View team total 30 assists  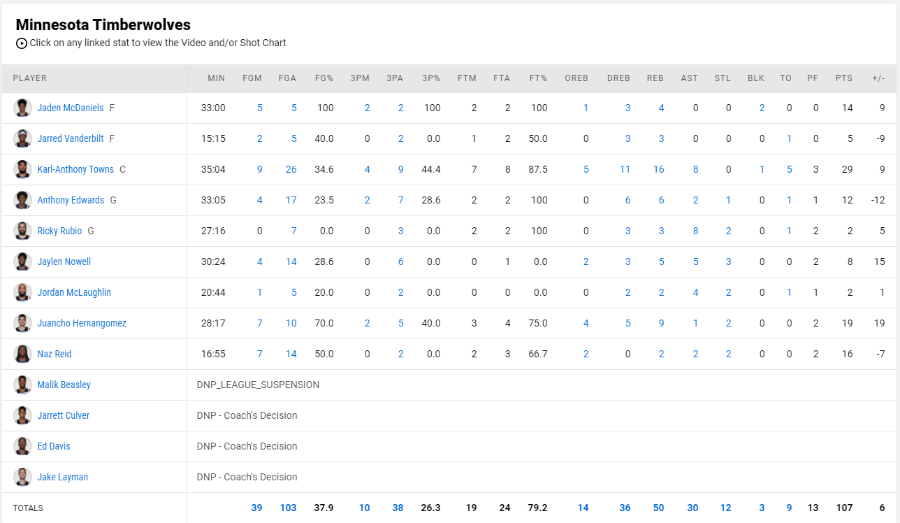pyautogui.click(x=693, y=507)
